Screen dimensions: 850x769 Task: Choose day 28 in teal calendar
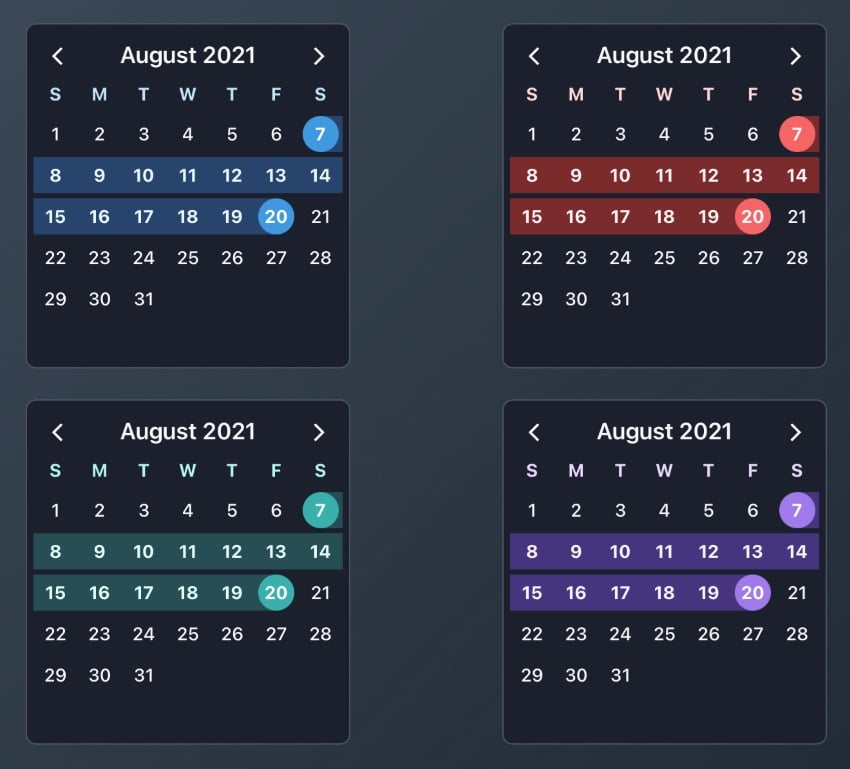[x=320, y=634]
